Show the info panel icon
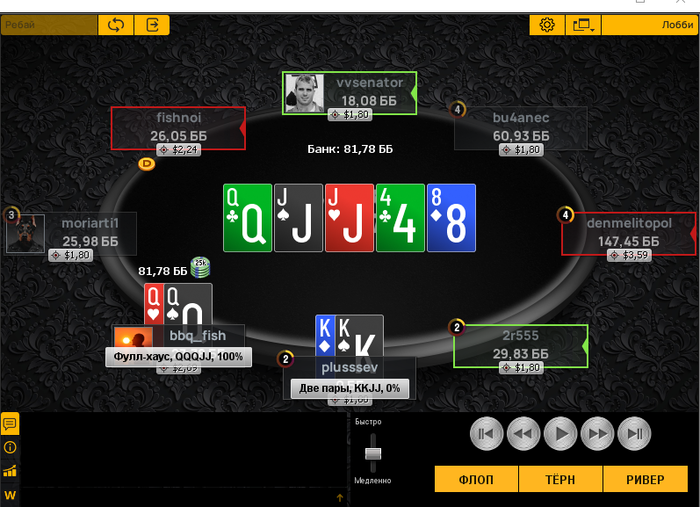Screen dimensions: 700x507 click(10, 447)
